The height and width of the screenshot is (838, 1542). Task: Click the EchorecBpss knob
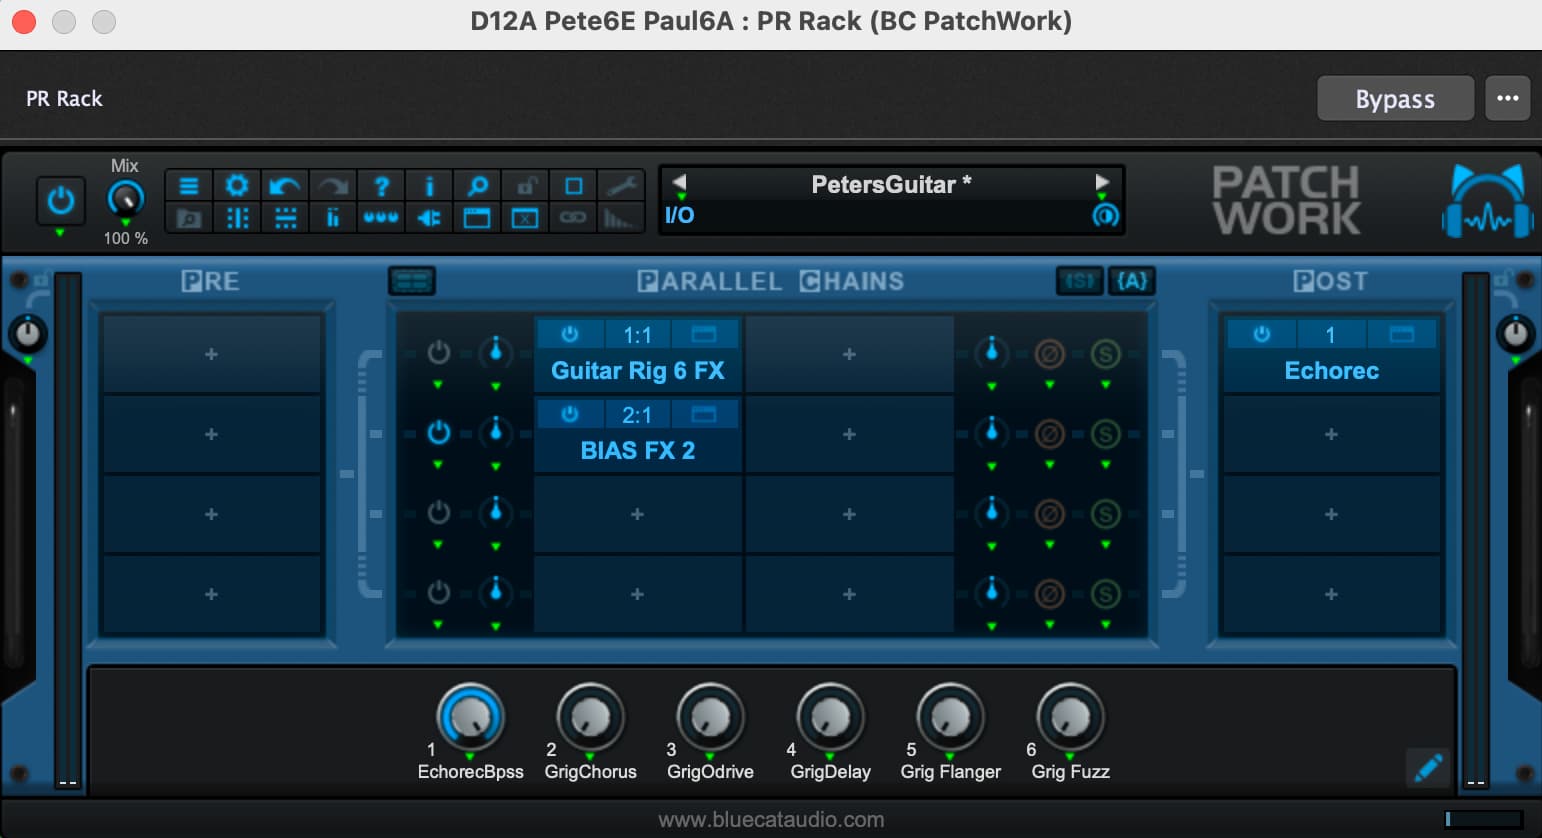coord(470,716)
